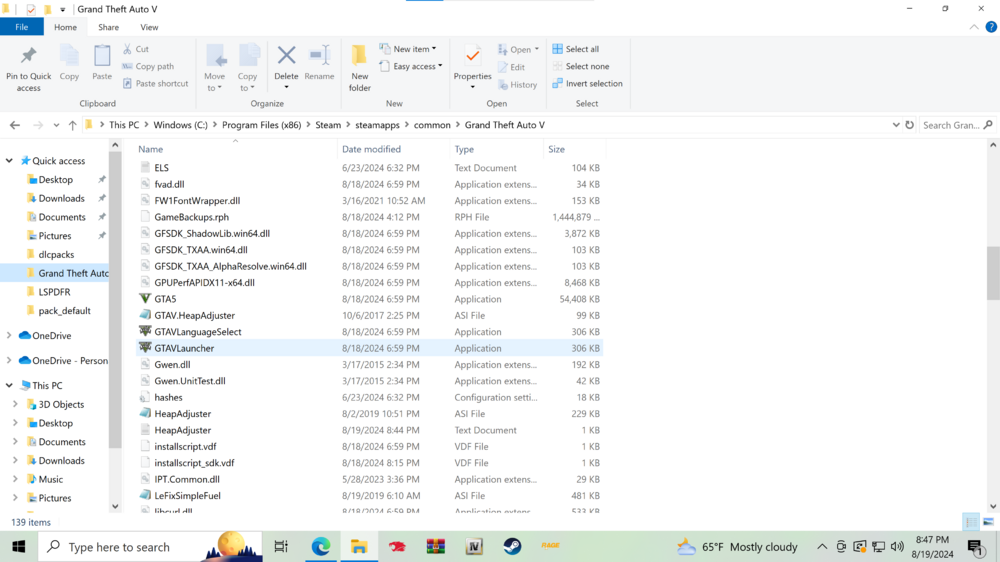Click History in ribbon
The width and height of the screenshot is (1000, 562).
click(518, 84)
